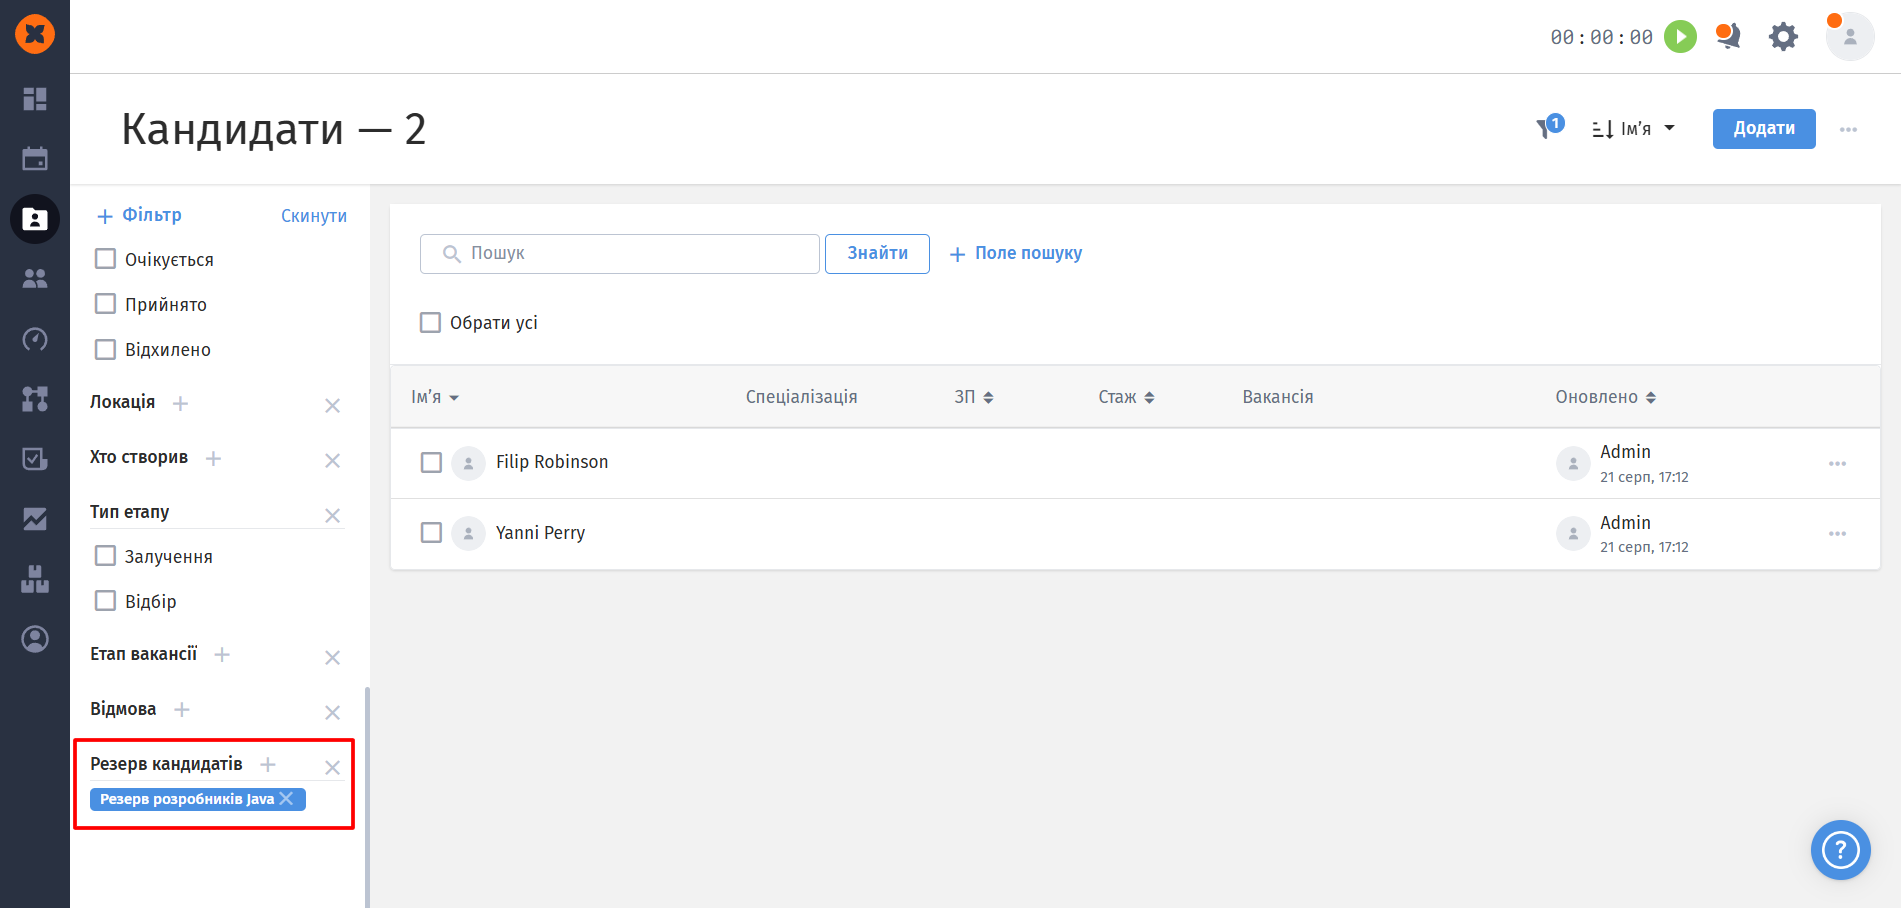Remove the Етап вакансії filter
Image resolution: width=1901 pixels, height=908 pixels.
333,657
